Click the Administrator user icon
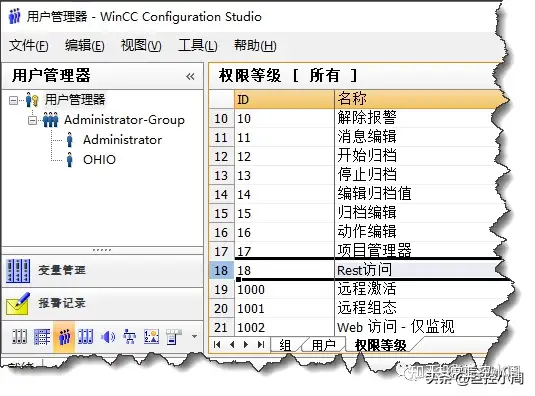Viewport: 535px width, 396px height. click(70, 140)
